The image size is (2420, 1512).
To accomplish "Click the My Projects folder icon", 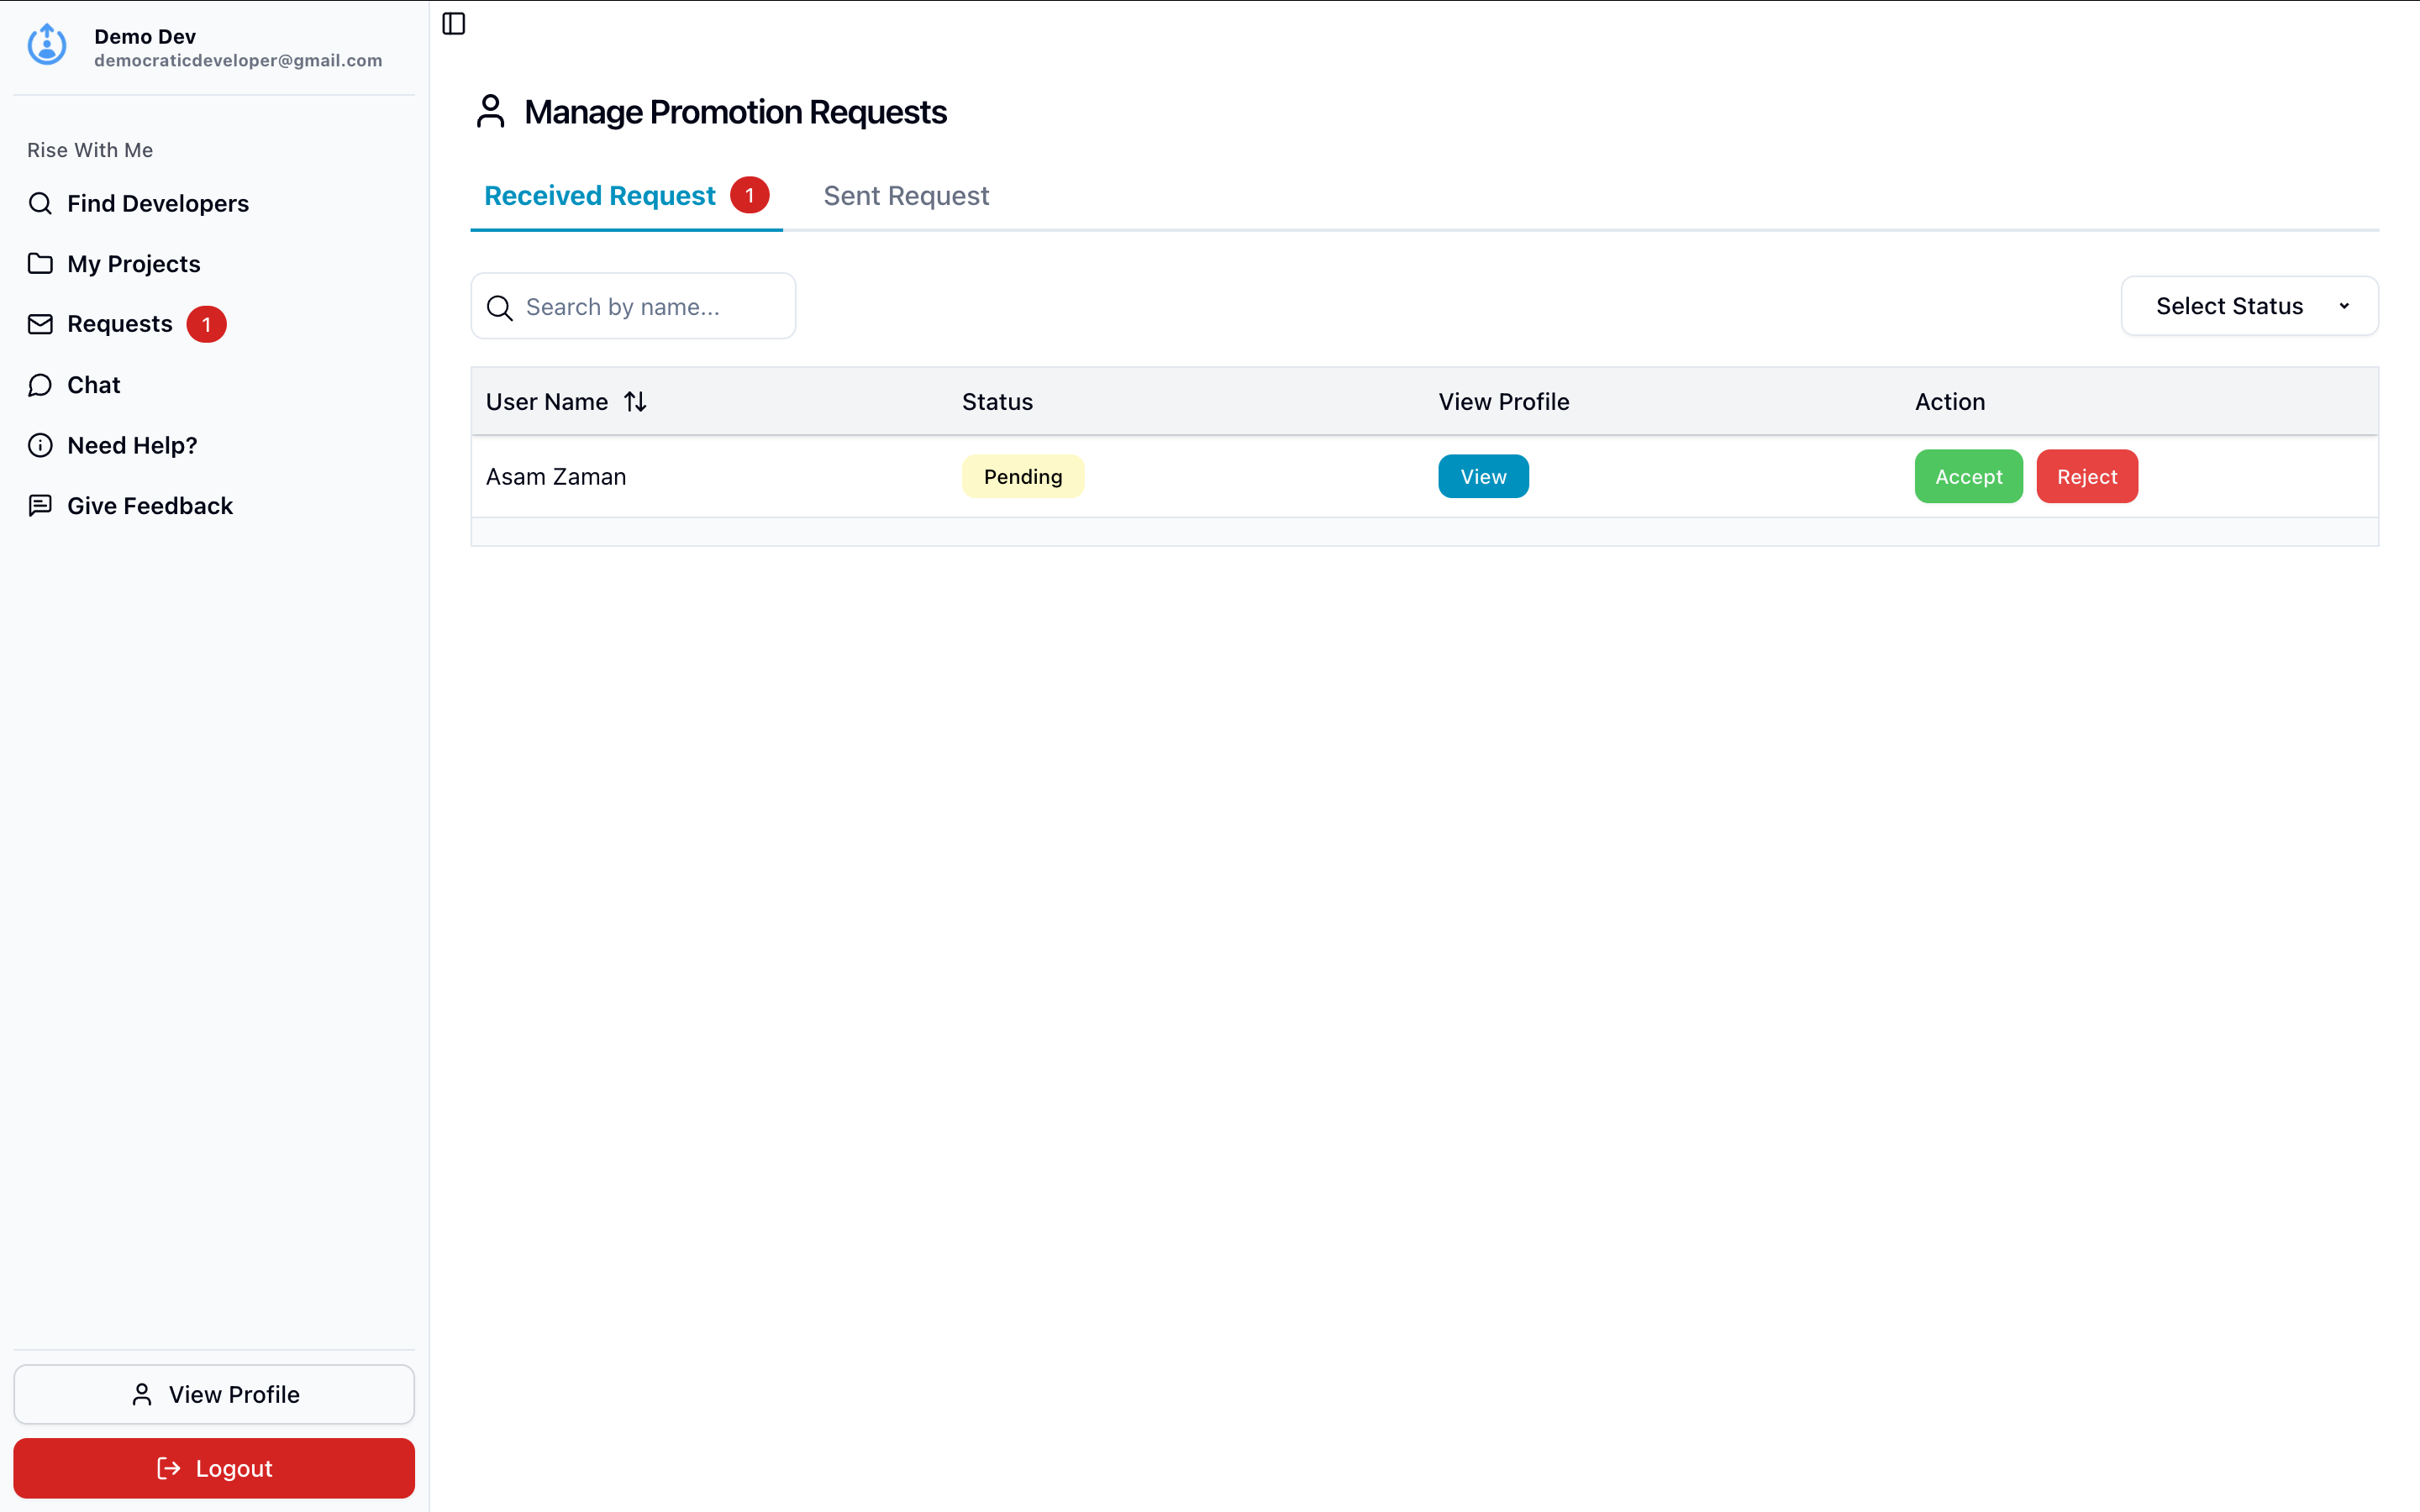I will [40, 264].
